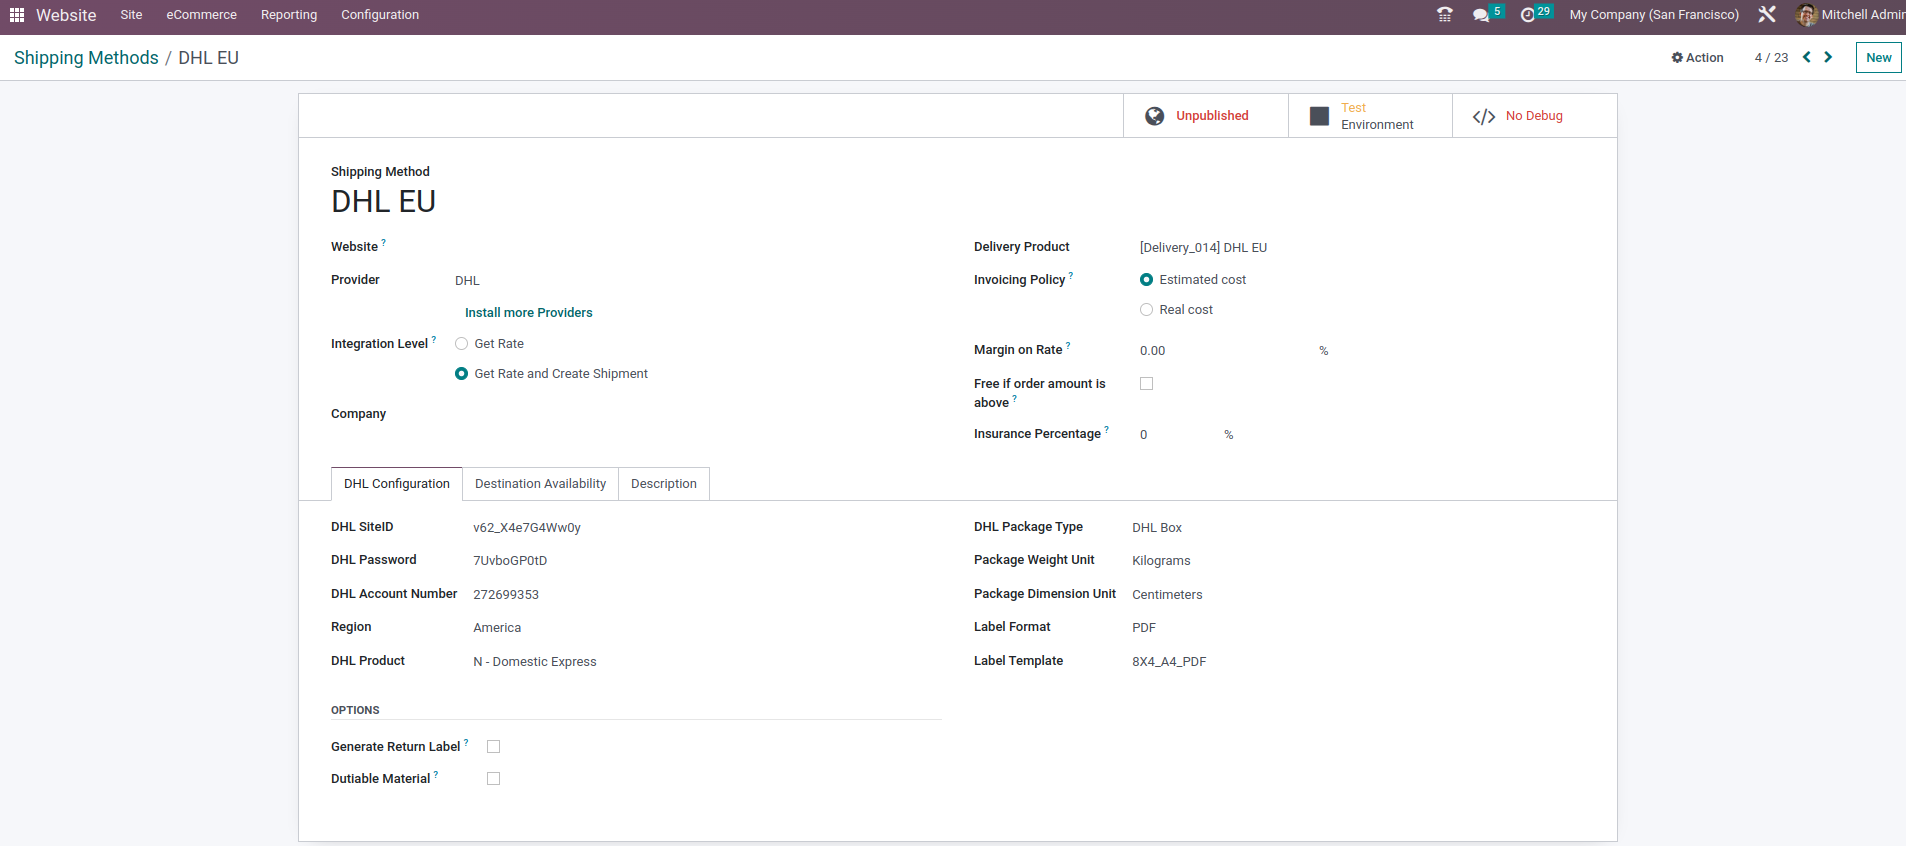Click Generate Return Label help question mark

point(466,743)
